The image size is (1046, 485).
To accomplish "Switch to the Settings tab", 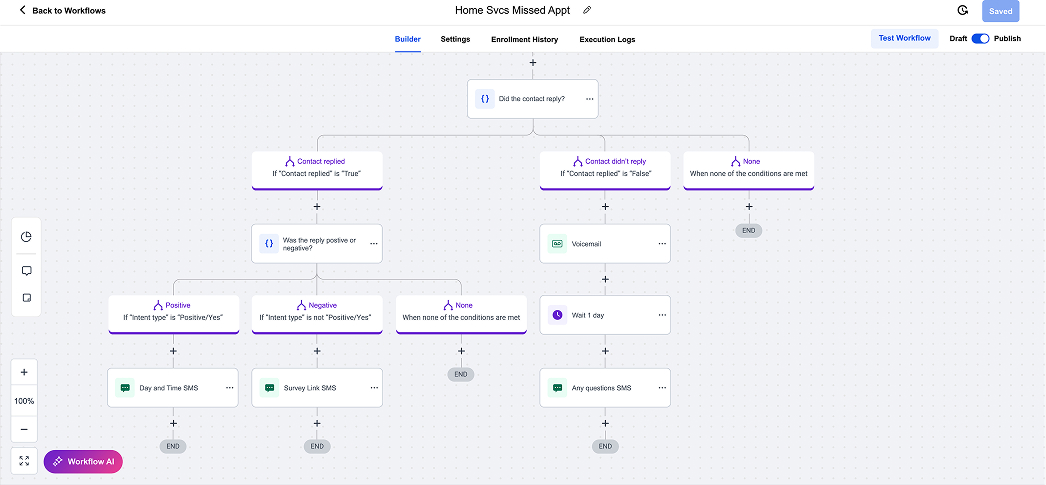I will [x=455, y=40].
